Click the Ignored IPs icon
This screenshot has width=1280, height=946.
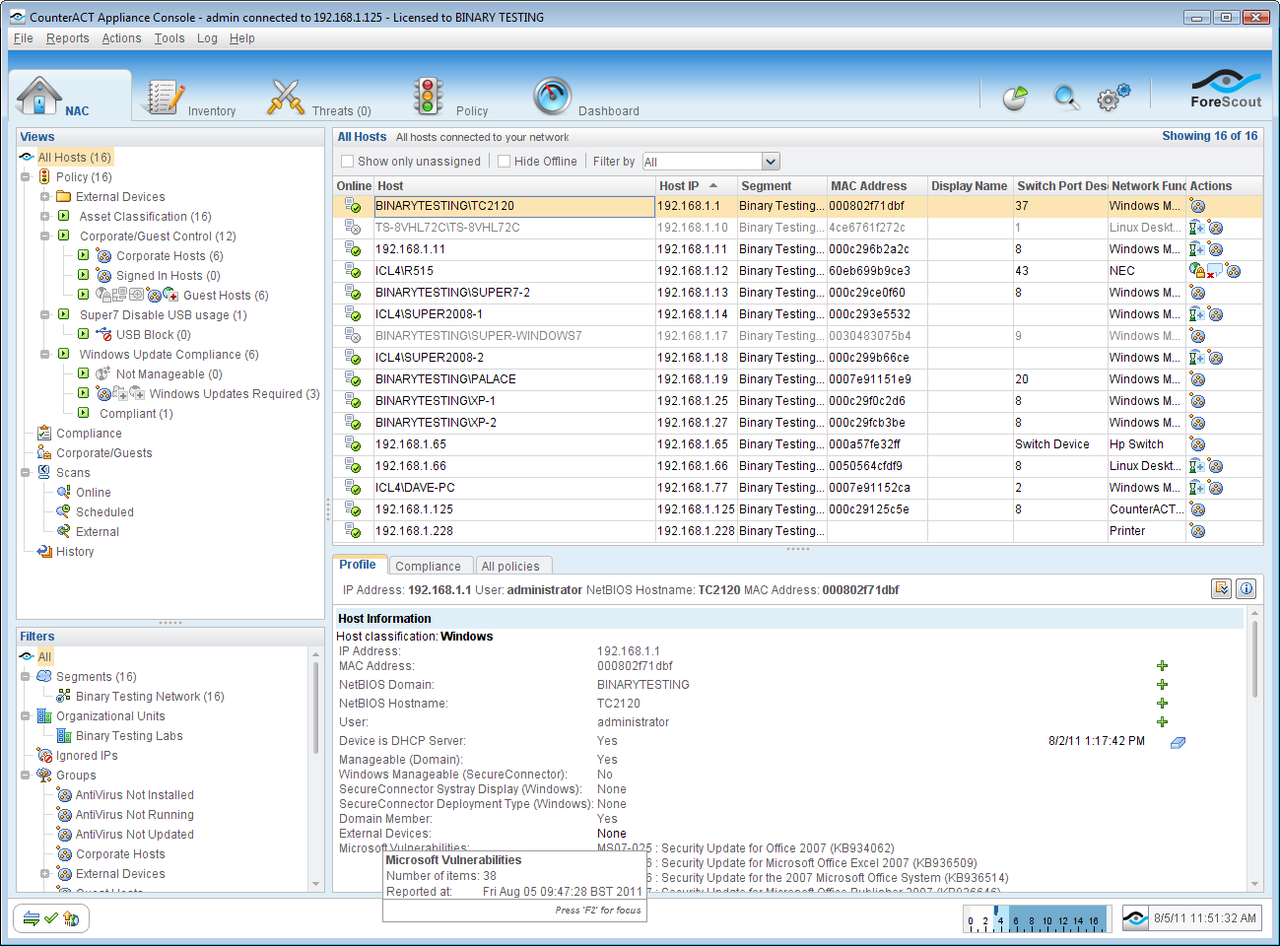[44, 755]
